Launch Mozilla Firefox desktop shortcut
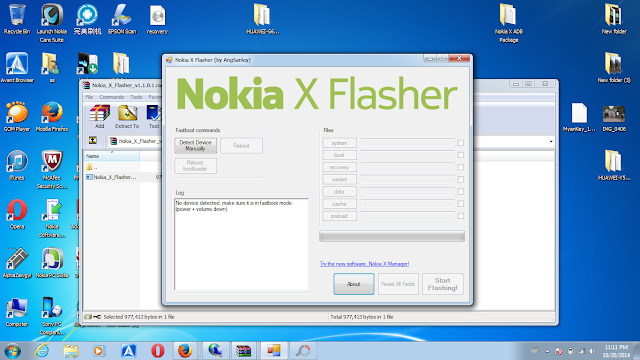The image size is (640, 360). tap(52, 117)
